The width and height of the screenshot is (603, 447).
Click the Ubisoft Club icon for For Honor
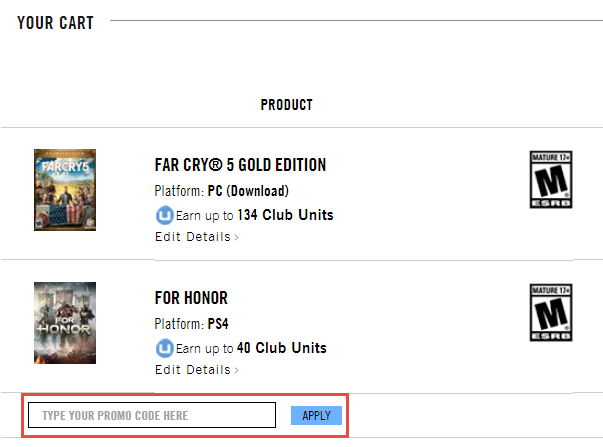pyautogui.click(x=164, y=348)
